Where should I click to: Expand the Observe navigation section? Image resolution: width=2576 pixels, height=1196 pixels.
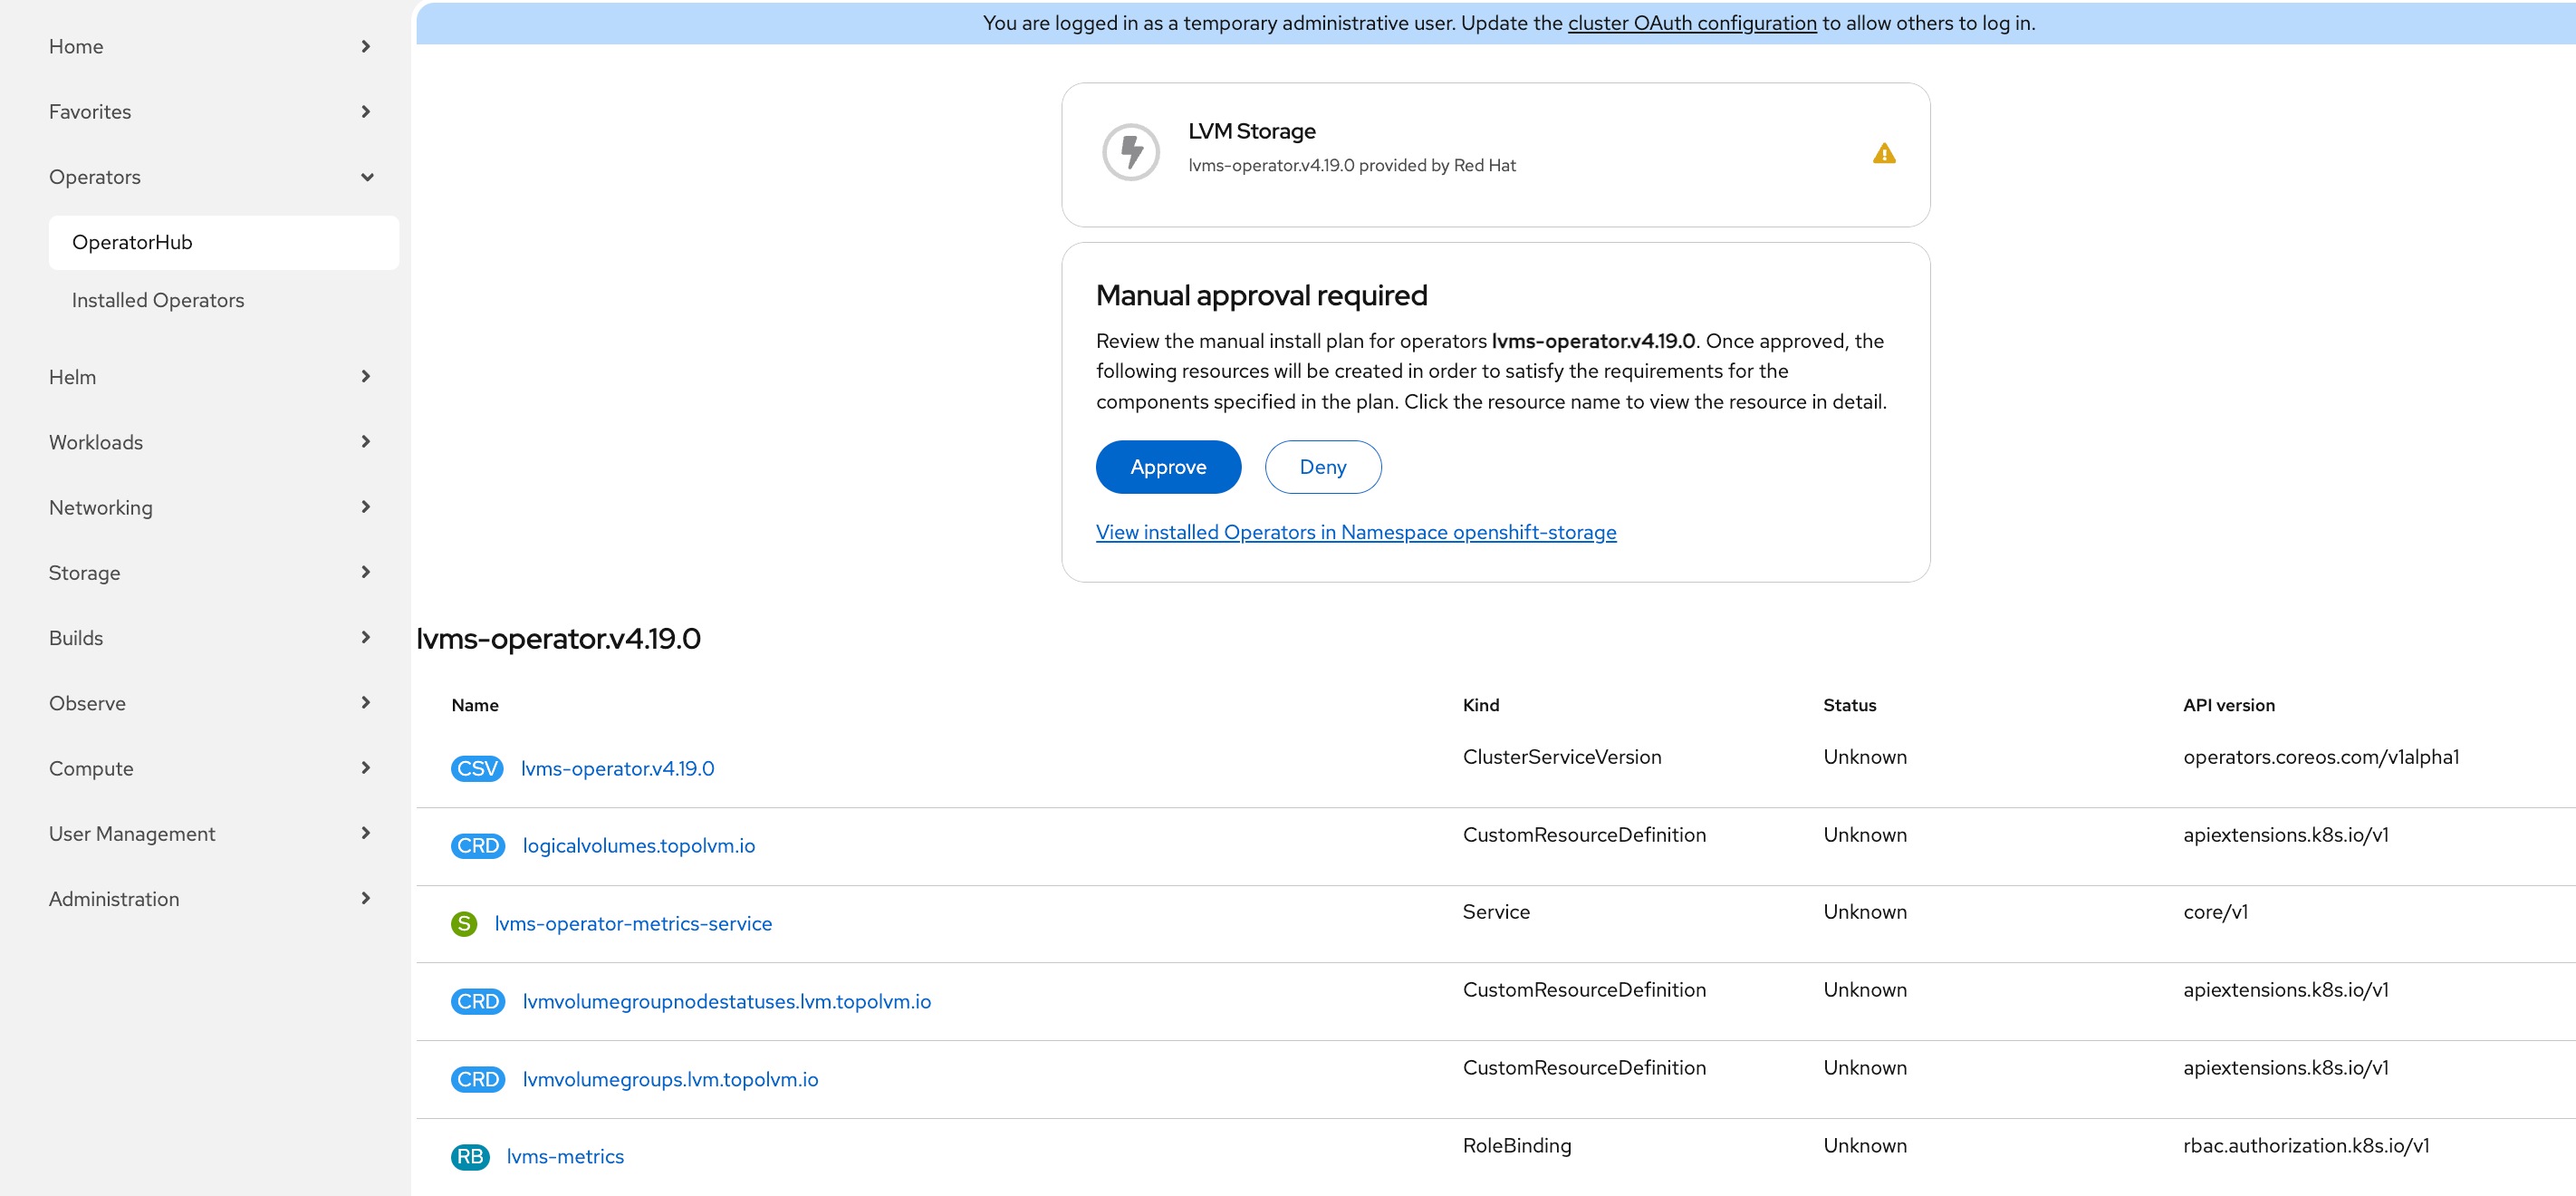[x=210, y=703]
